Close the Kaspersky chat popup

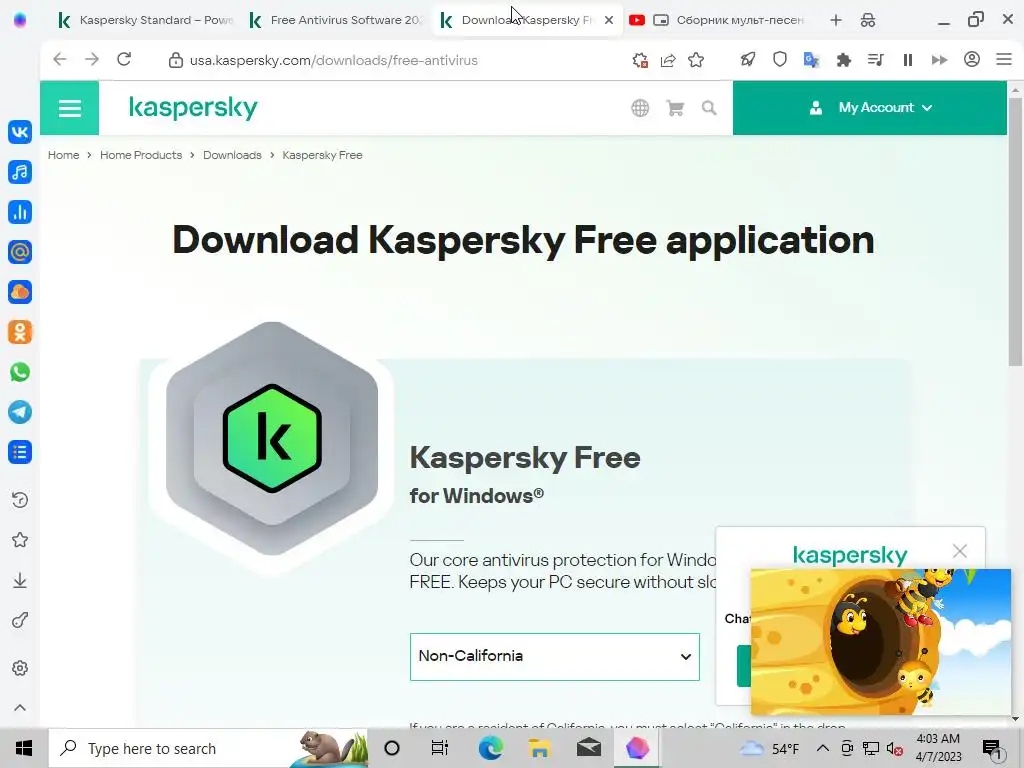pos(959,551)
